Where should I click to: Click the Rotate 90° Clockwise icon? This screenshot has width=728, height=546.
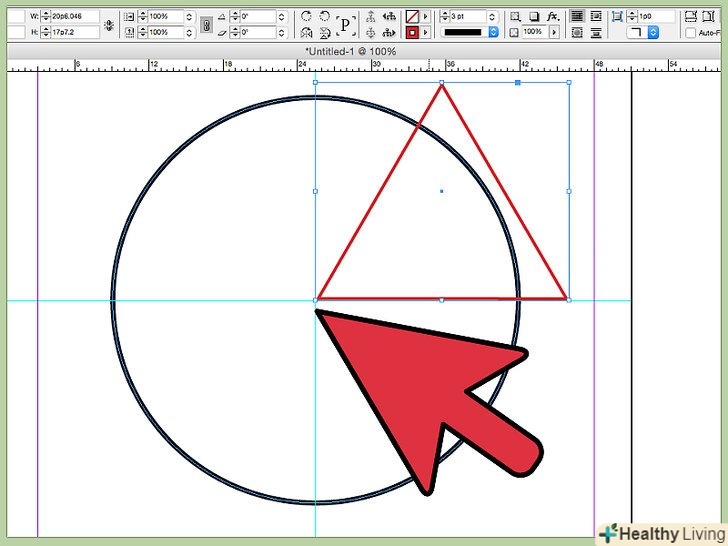tap(306, 17)
